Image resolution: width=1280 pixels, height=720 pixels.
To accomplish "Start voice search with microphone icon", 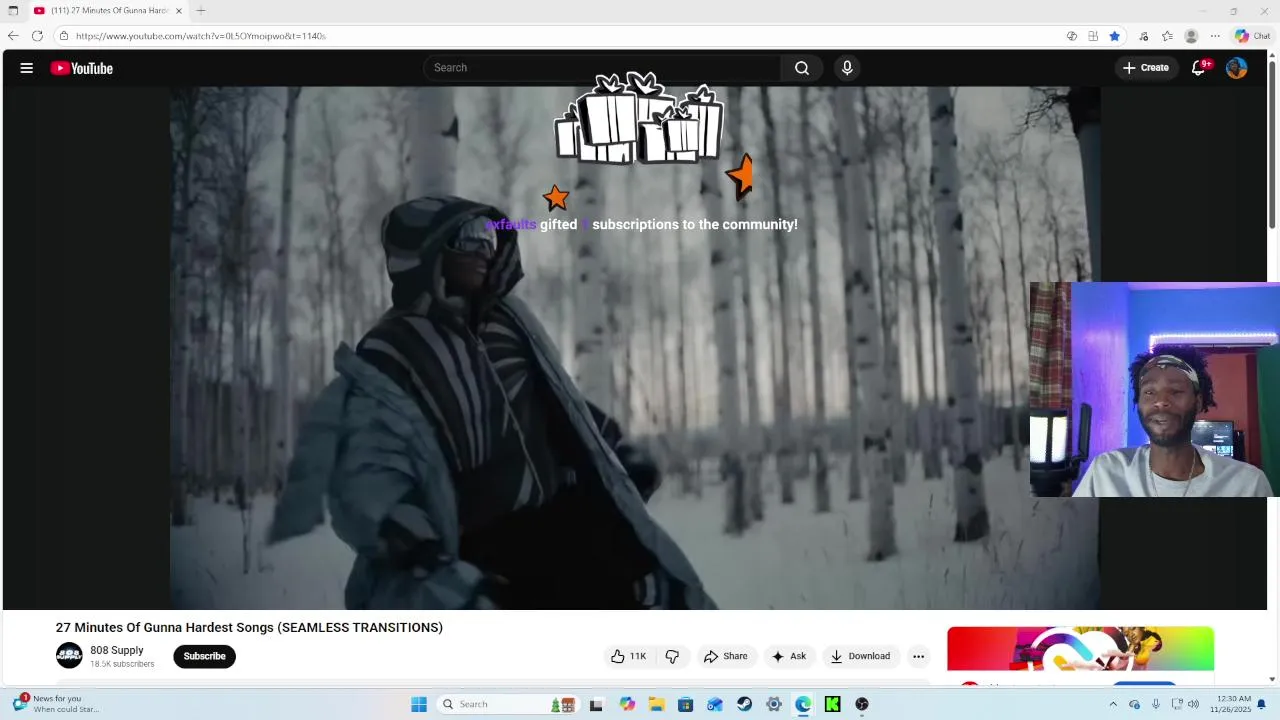I will click(847, 68).
